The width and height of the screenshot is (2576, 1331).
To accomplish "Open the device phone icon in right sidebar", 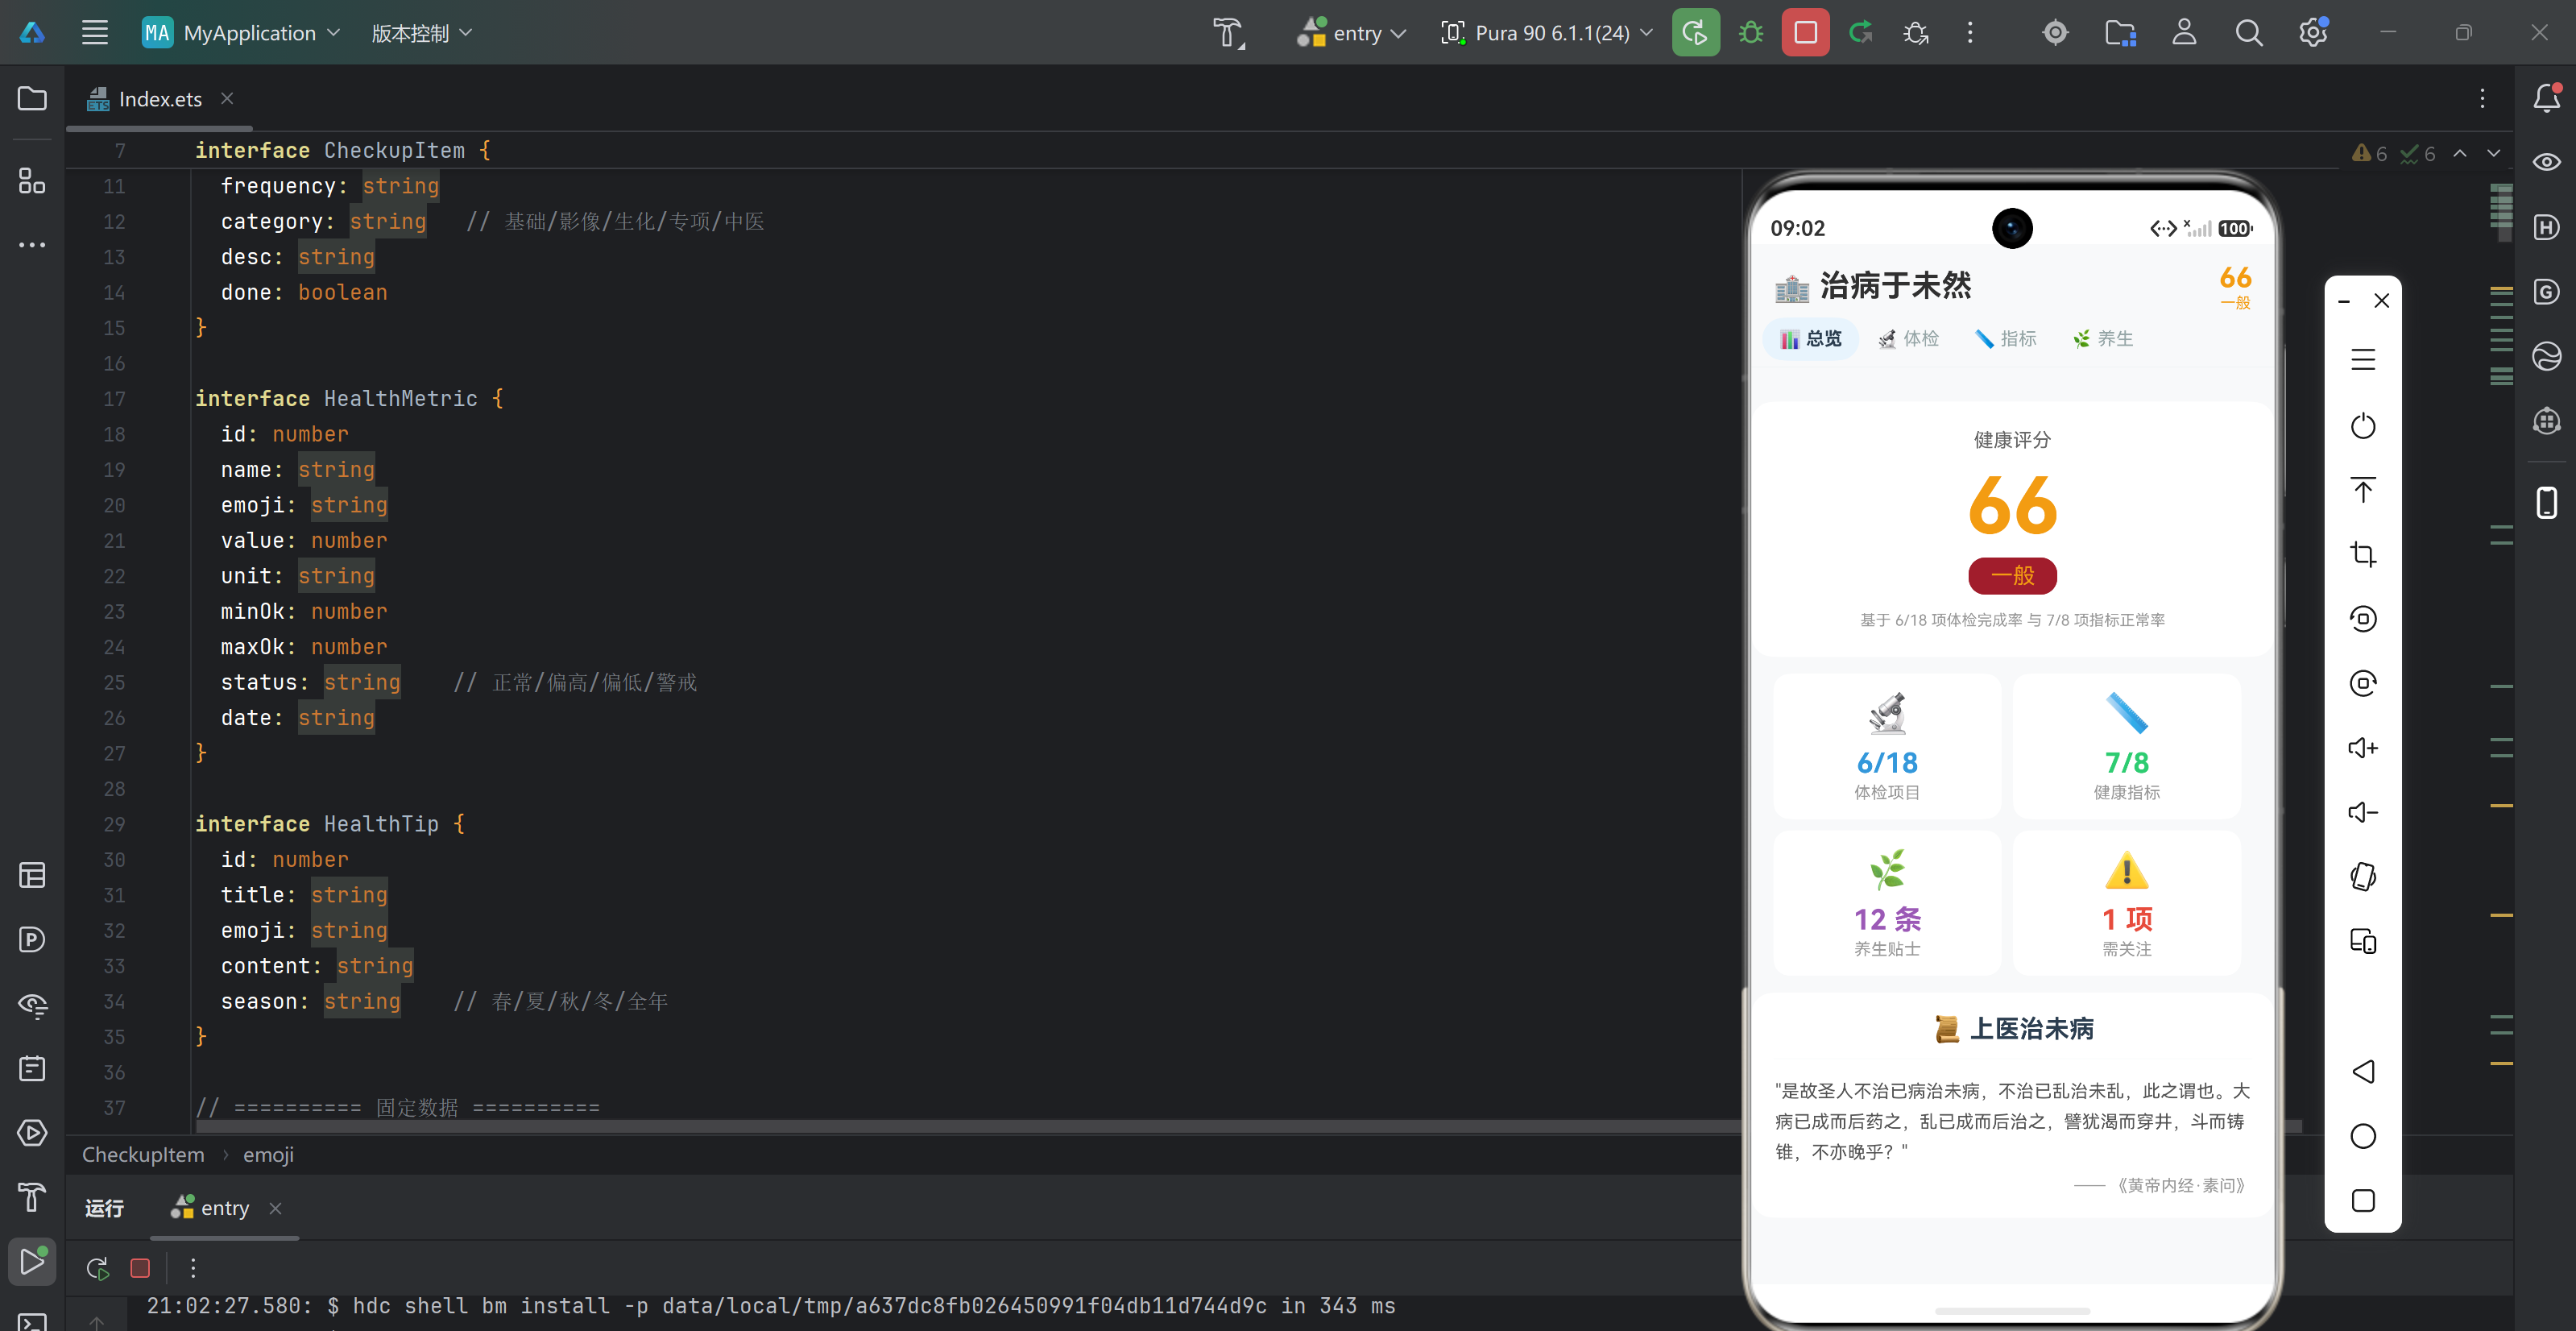I will tap(2546, 502).
